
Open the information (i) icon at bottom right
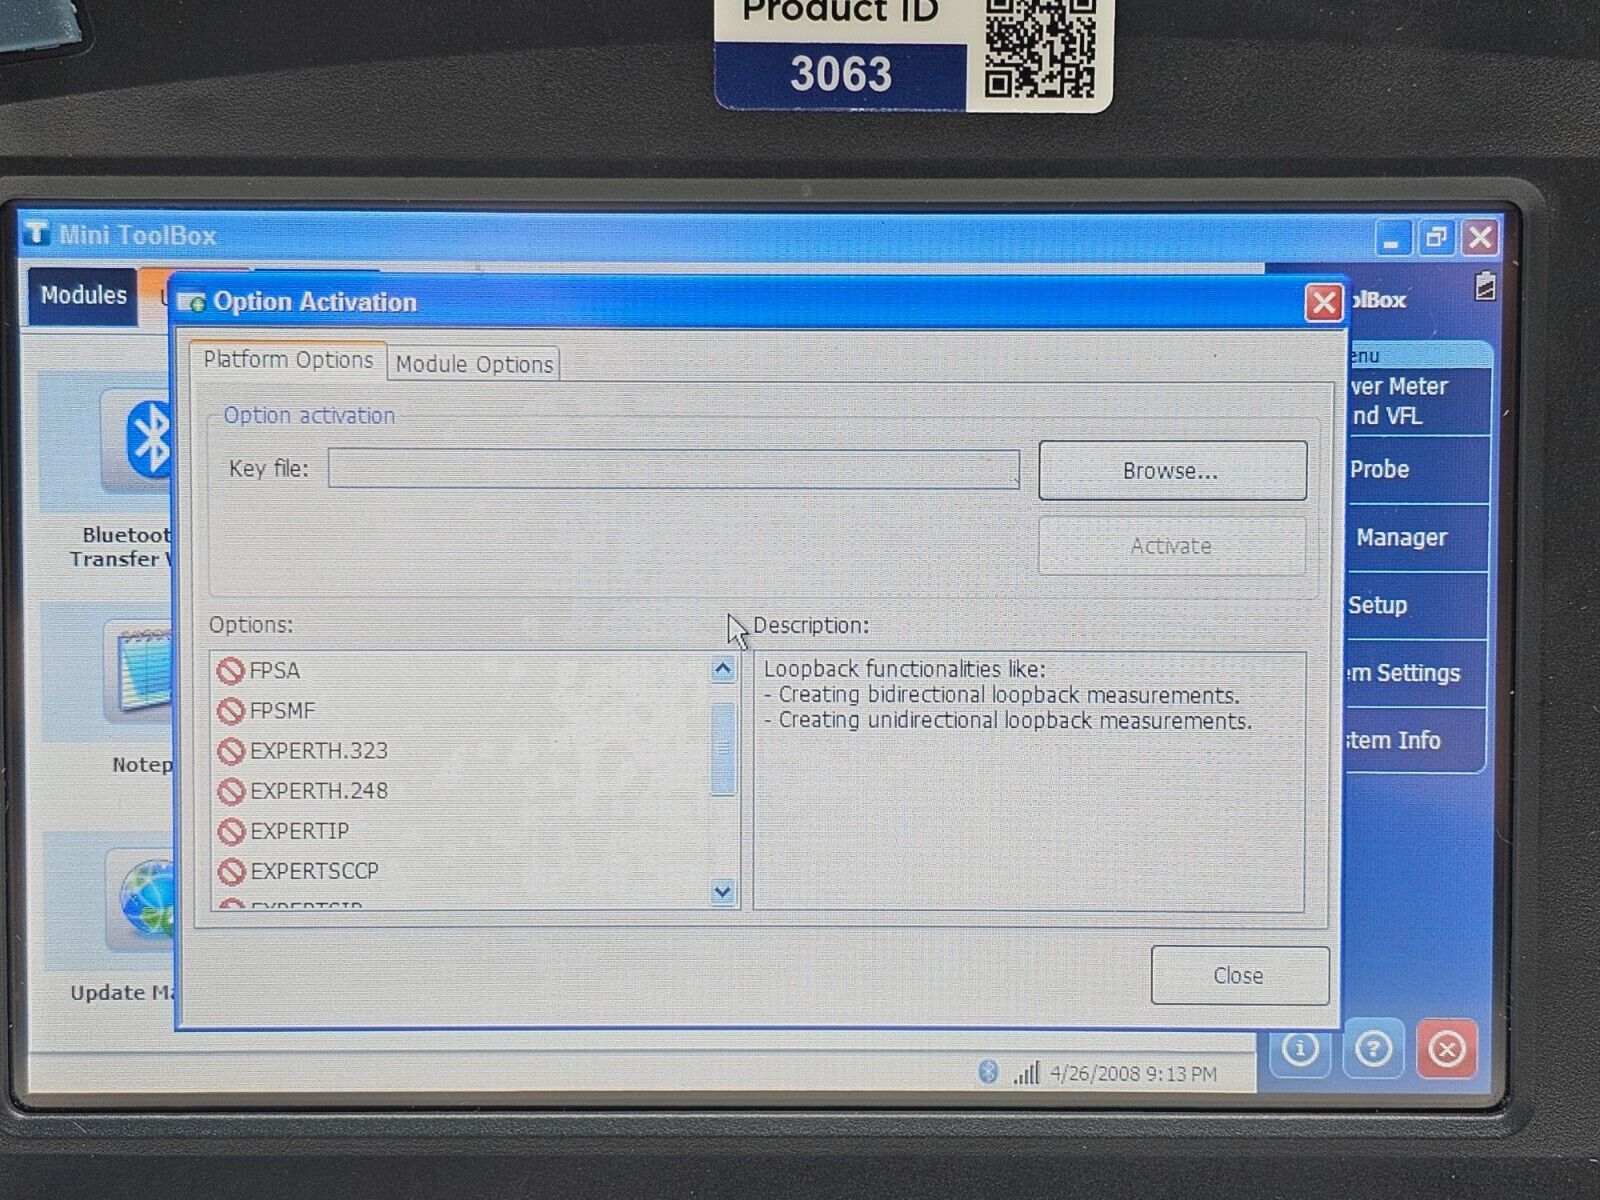click(x=1299, y=1049)
